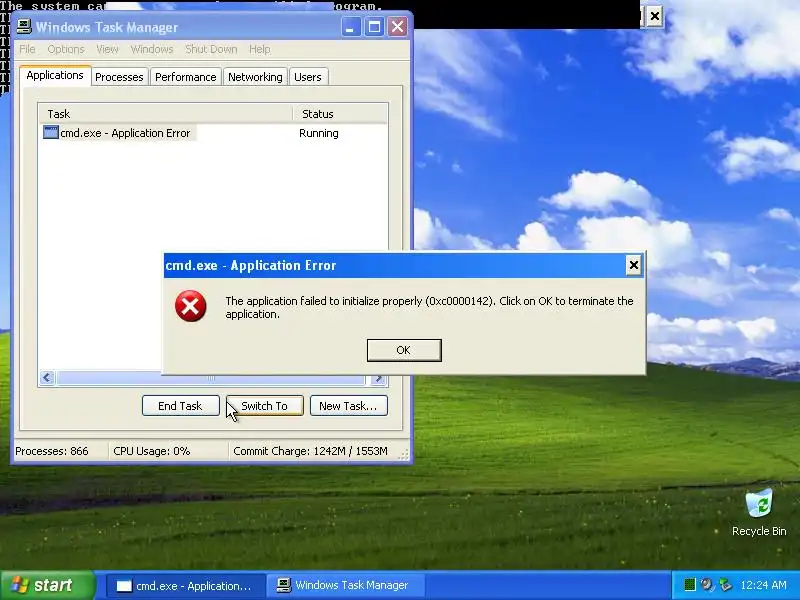Click the task list right scroll arrow
This screenshot has height=600, width=800.
point(379,378)
